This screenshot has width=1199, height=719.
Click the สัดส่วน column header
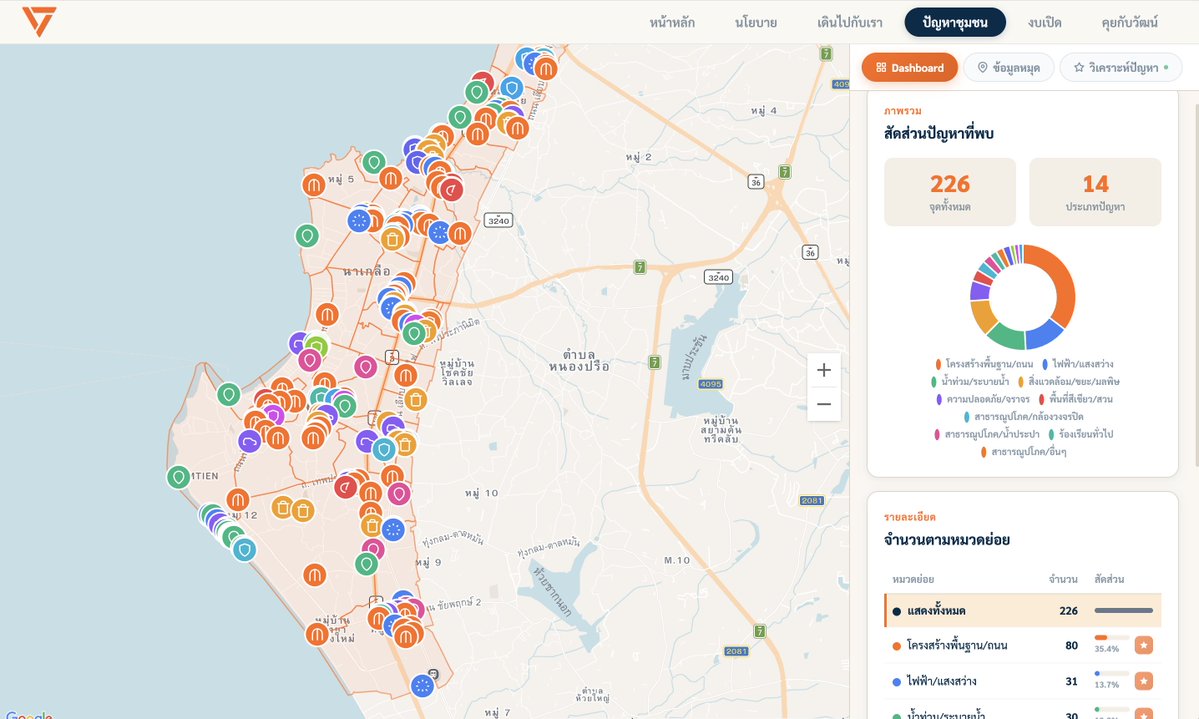1109,579
